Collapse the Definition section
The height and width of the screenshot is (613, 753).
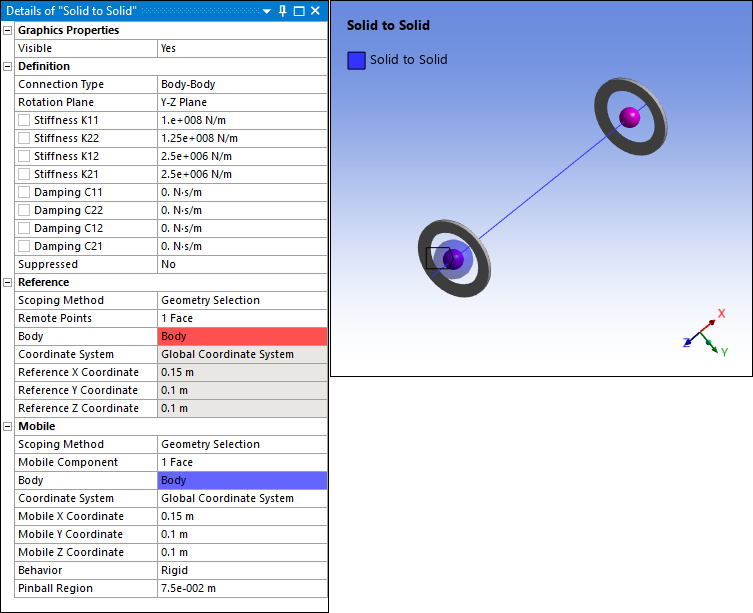pos(8,66)
